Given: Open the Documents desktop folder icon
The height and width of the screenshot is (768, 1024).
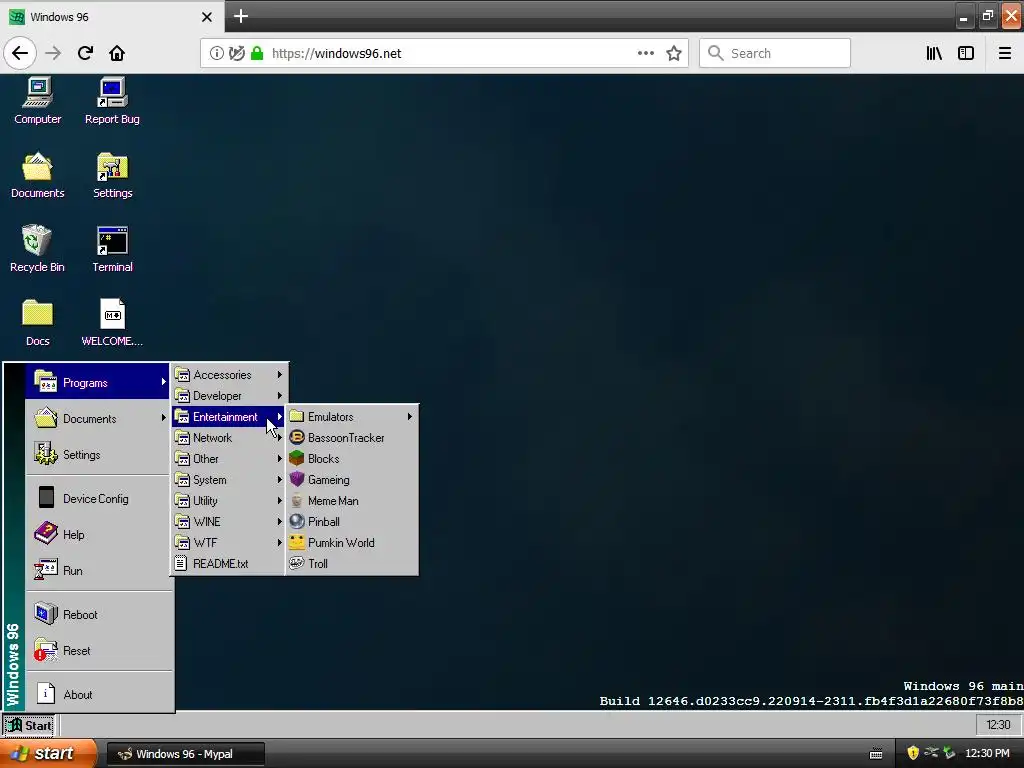Looking at the screenshot, I should point(37,175).
